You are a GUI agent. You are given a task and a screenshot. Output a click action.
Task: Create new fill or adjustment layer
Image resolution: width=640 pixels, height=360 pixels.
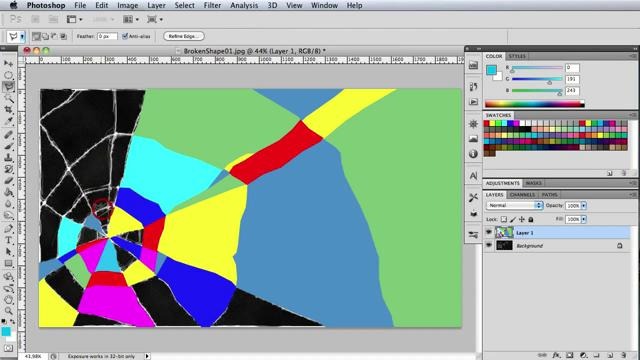click(x=583, y=356)
